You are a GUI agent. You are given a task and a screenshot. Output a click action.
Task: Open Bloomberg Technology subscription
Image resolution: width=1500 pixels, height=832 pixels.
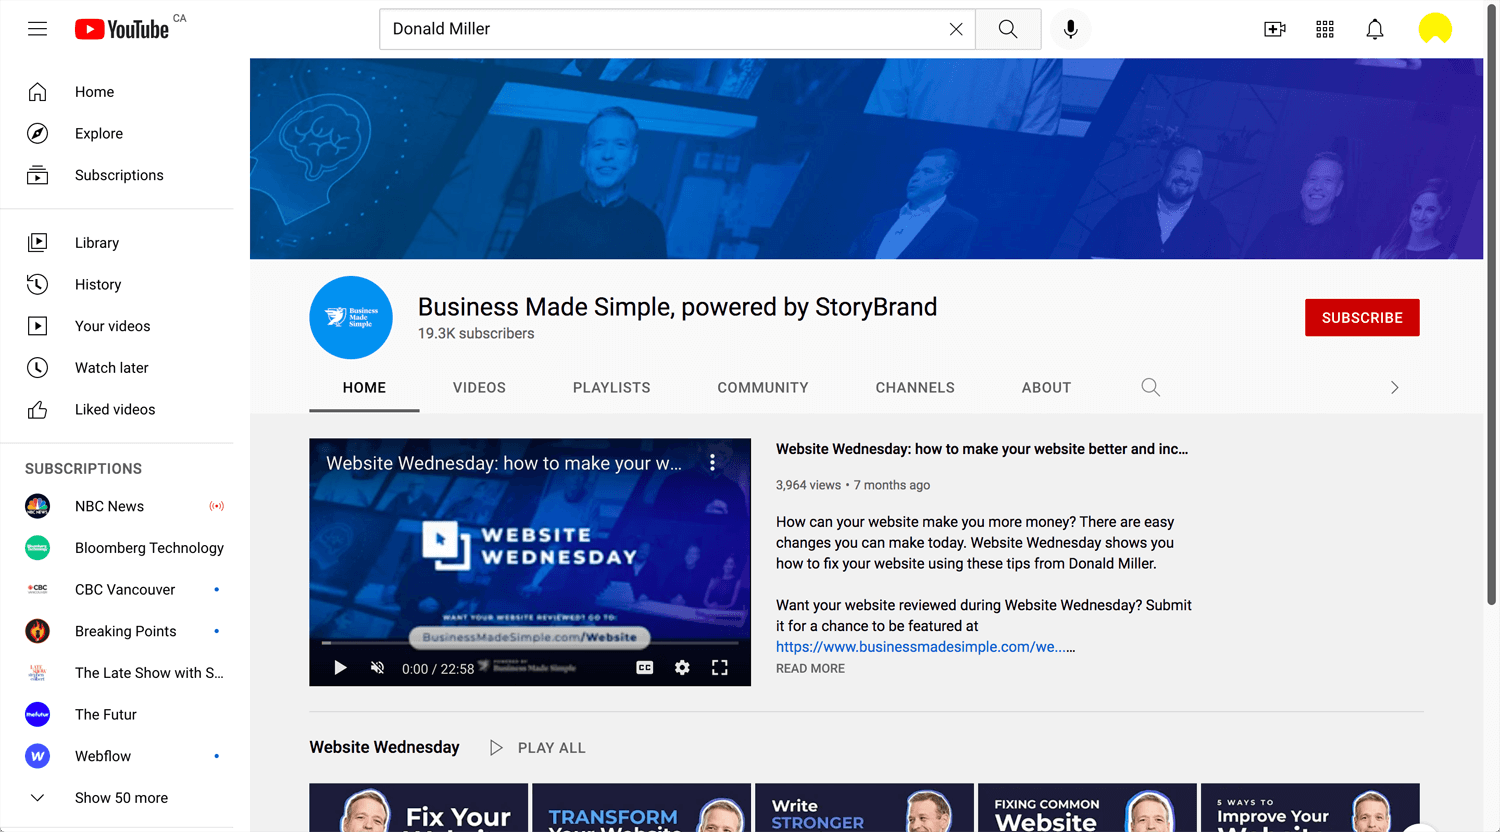pos(117,548)
